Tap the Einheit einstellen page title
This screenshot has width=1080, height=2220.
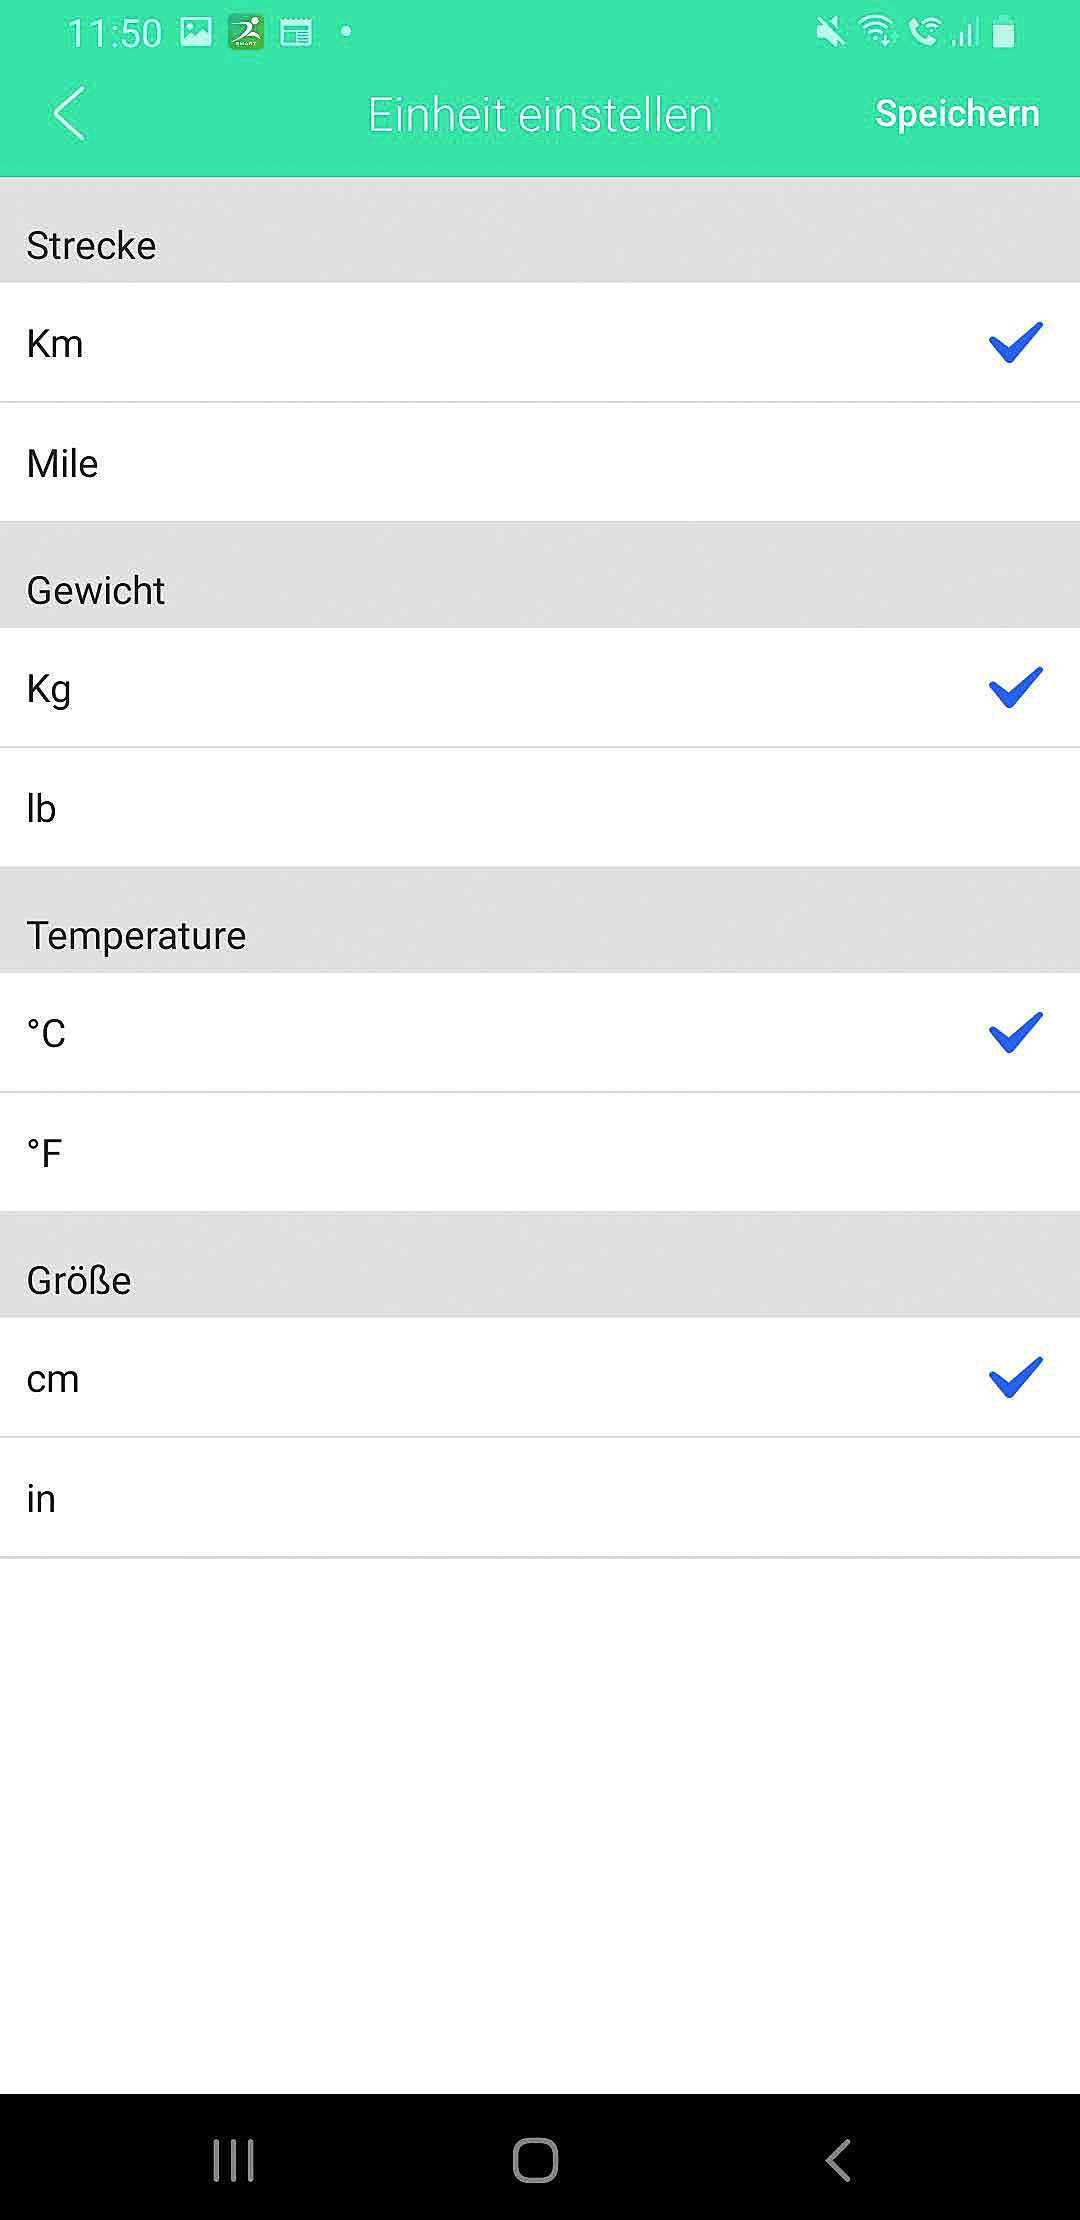tap(540, 115)
